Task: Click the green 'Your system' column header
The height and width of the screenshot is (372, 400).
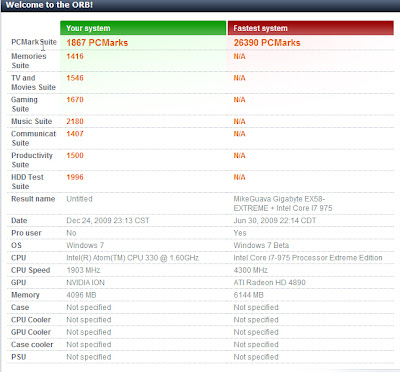Action: tap(143, 28)
